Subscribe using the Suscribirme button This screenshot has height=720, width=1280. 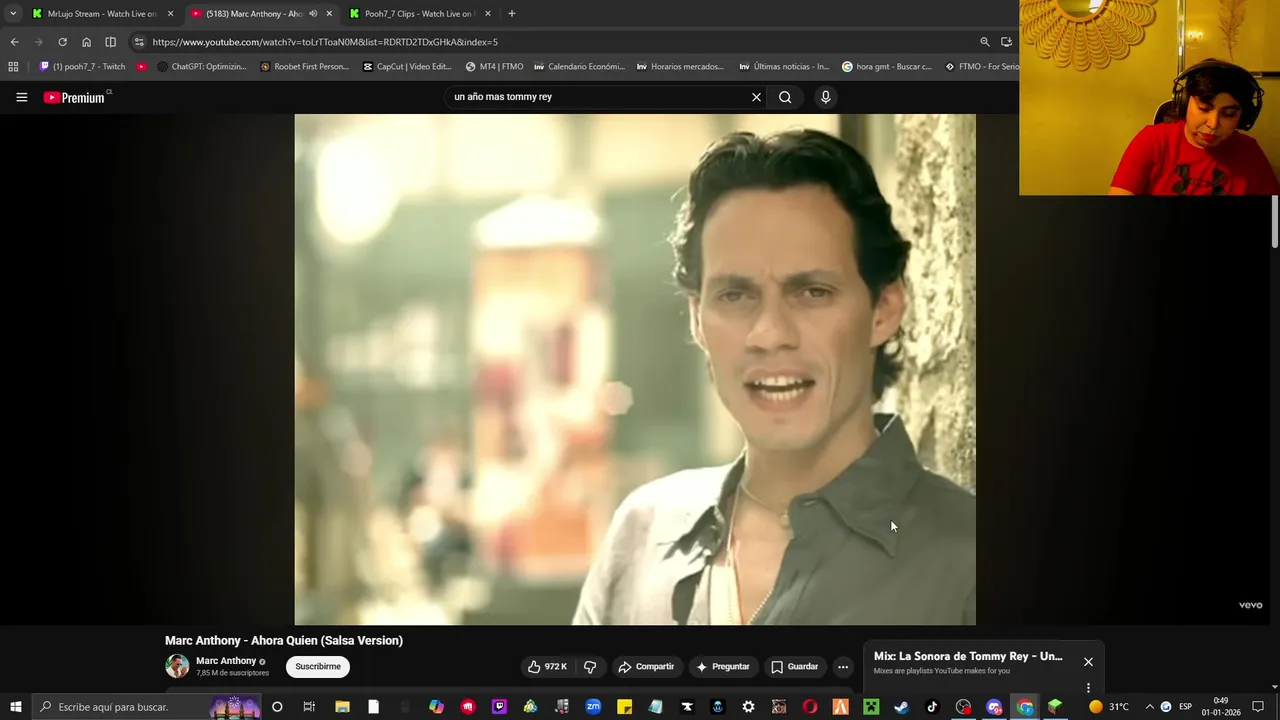pos(318,667)
